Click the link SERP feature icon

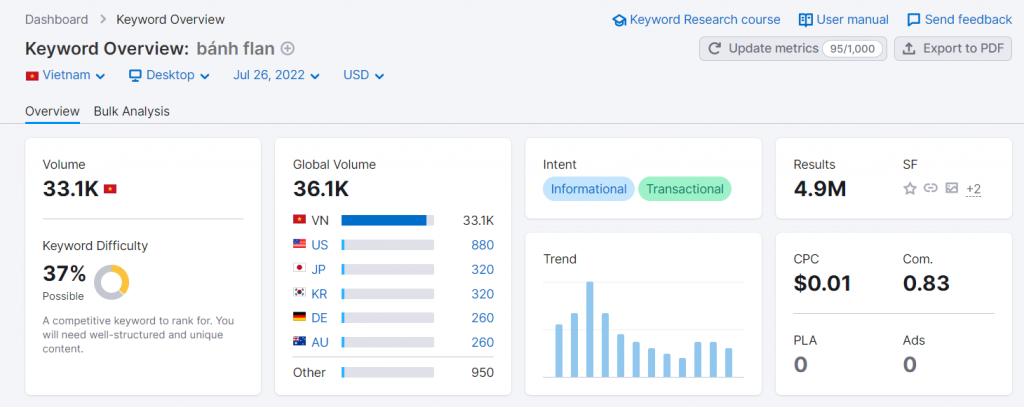931,188
